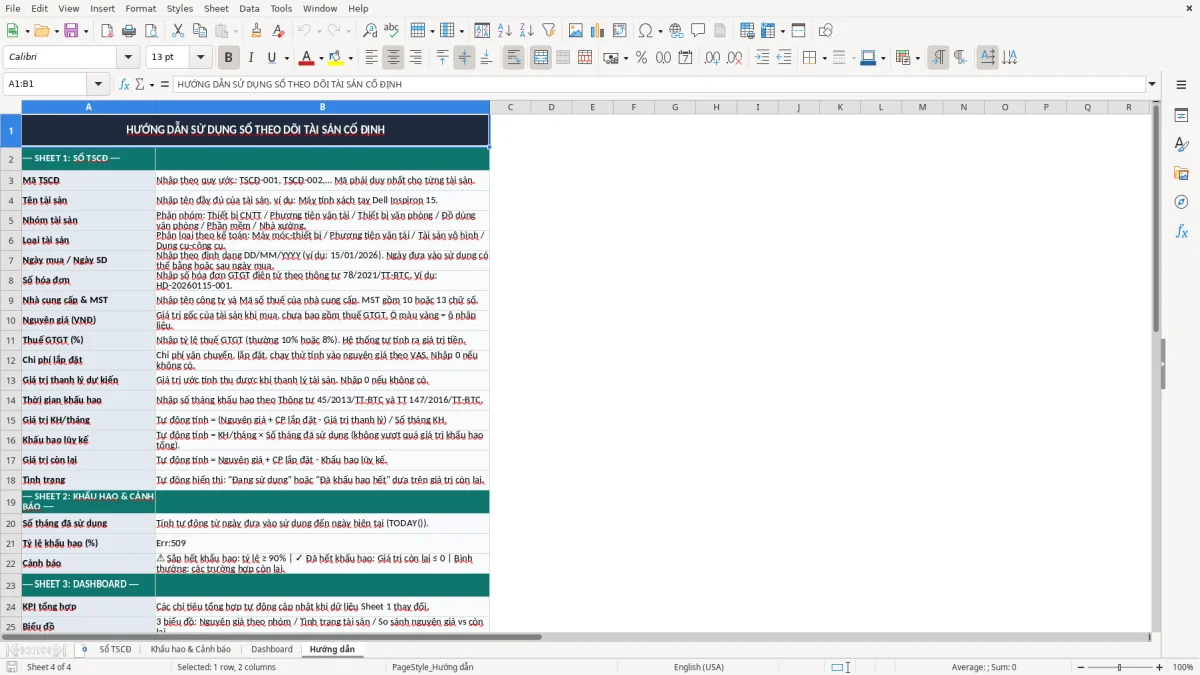Click Sort Ascending icon
The width and height of the screenshot is (1200, 675).
(x=504, y=31)
